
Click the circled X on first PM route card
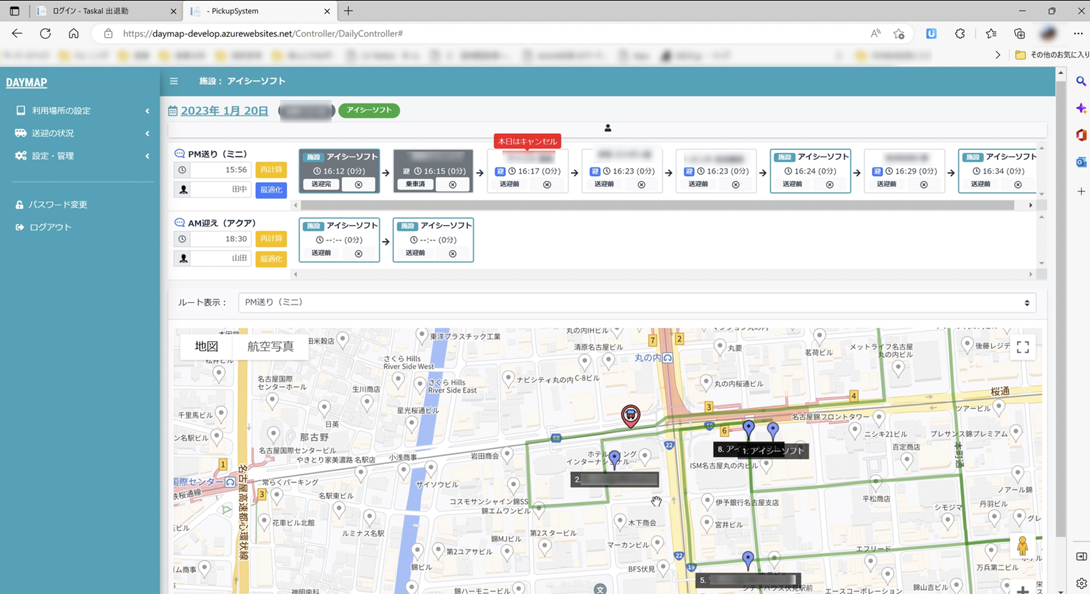(x=358, y=185)
